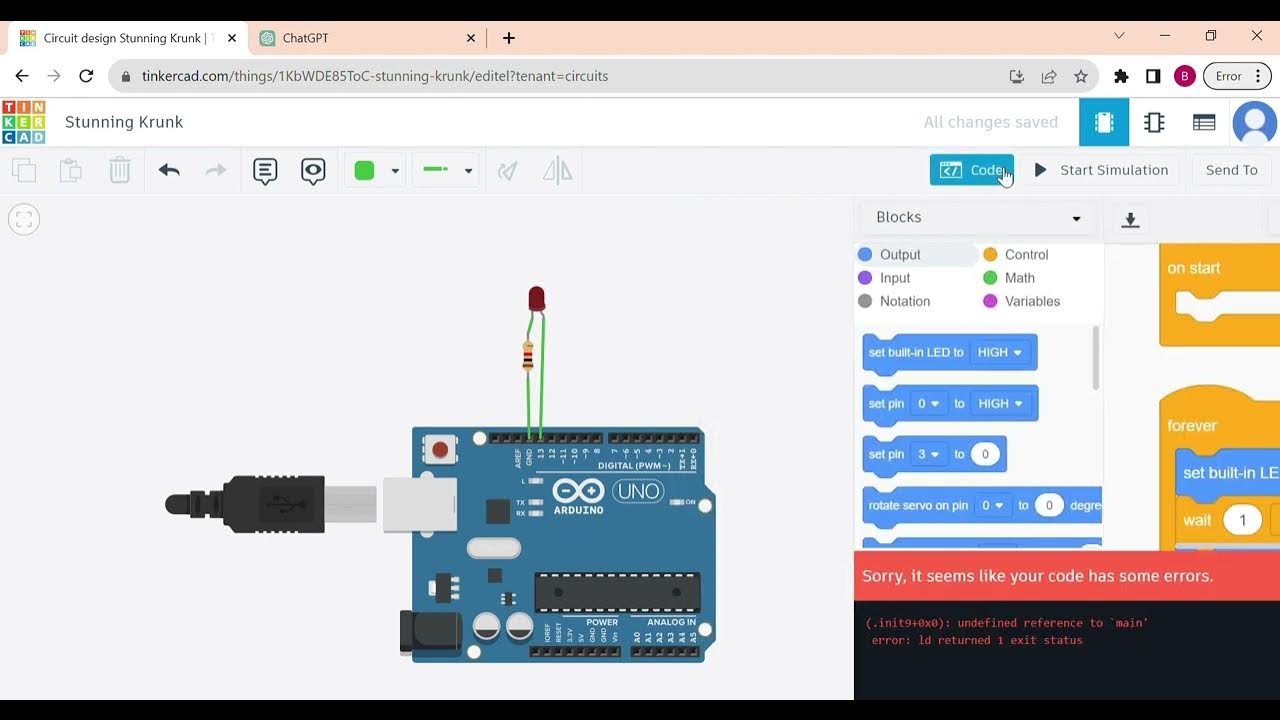Screen dimensions: 1280x720
Task: Switch to the ChatGPT tab
Action: [x=367, y=38]
